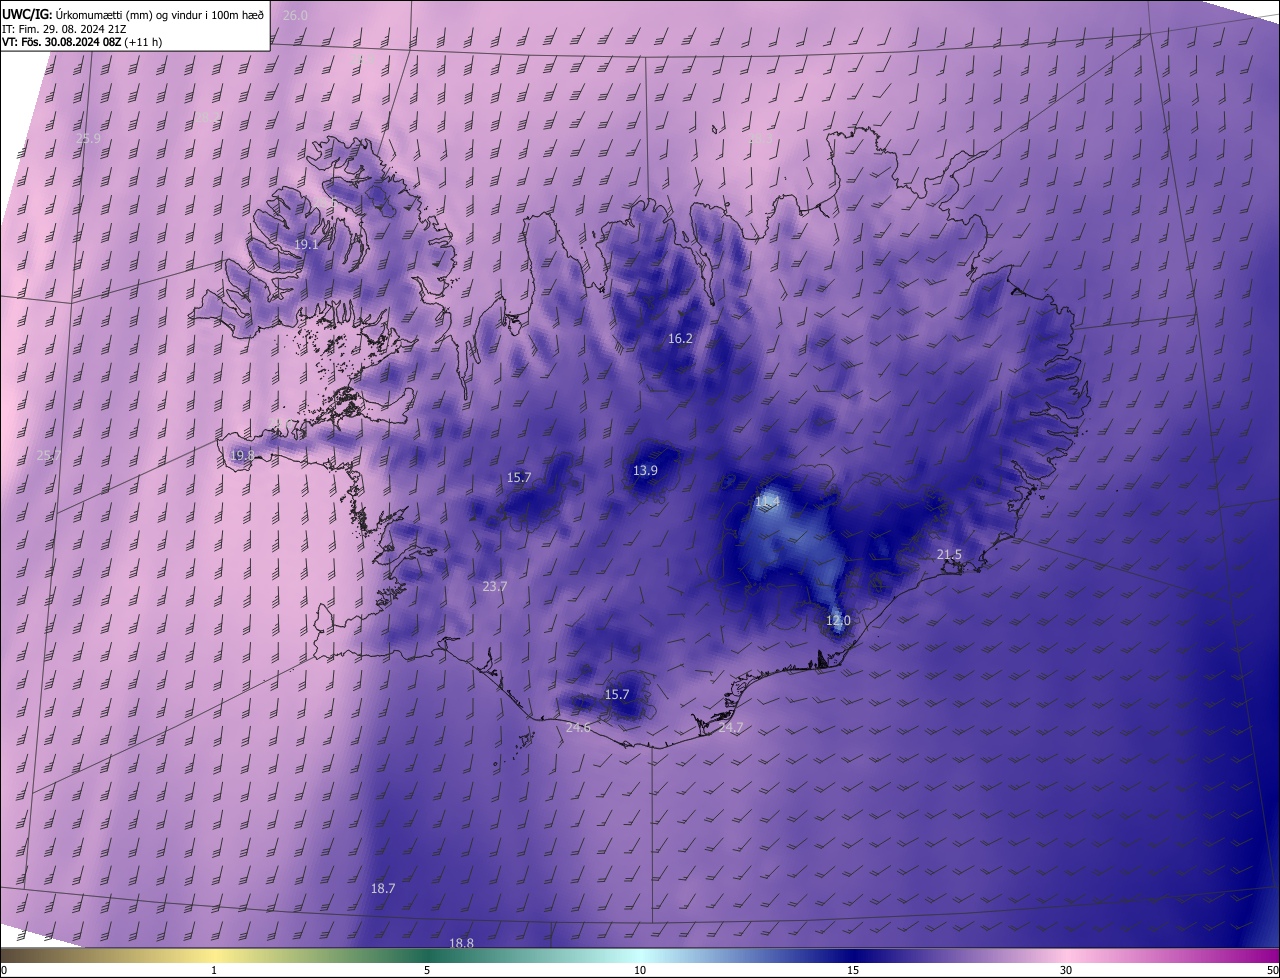Click the 18.8 value label
Viewport: 1280px width, 978px height.
[x=461, y=943]
